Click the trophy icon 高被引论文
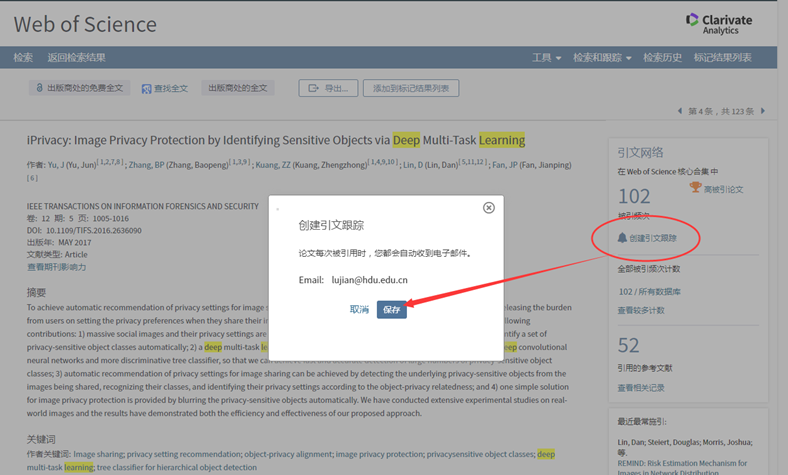Viewport: 788px width, 475px height. pos(695,187)
